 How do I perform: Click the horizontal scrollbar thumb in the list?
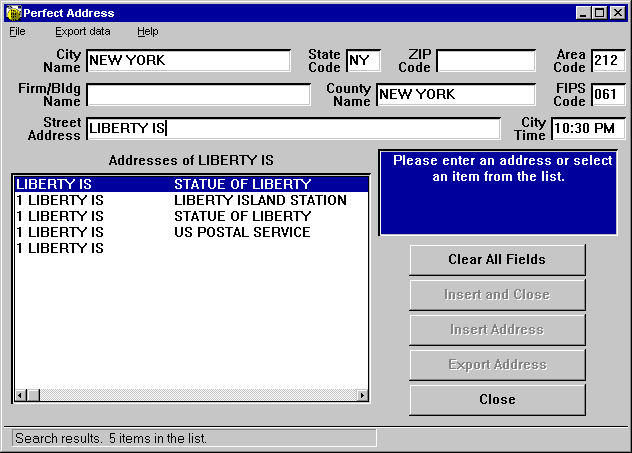[x=33, y=395]
